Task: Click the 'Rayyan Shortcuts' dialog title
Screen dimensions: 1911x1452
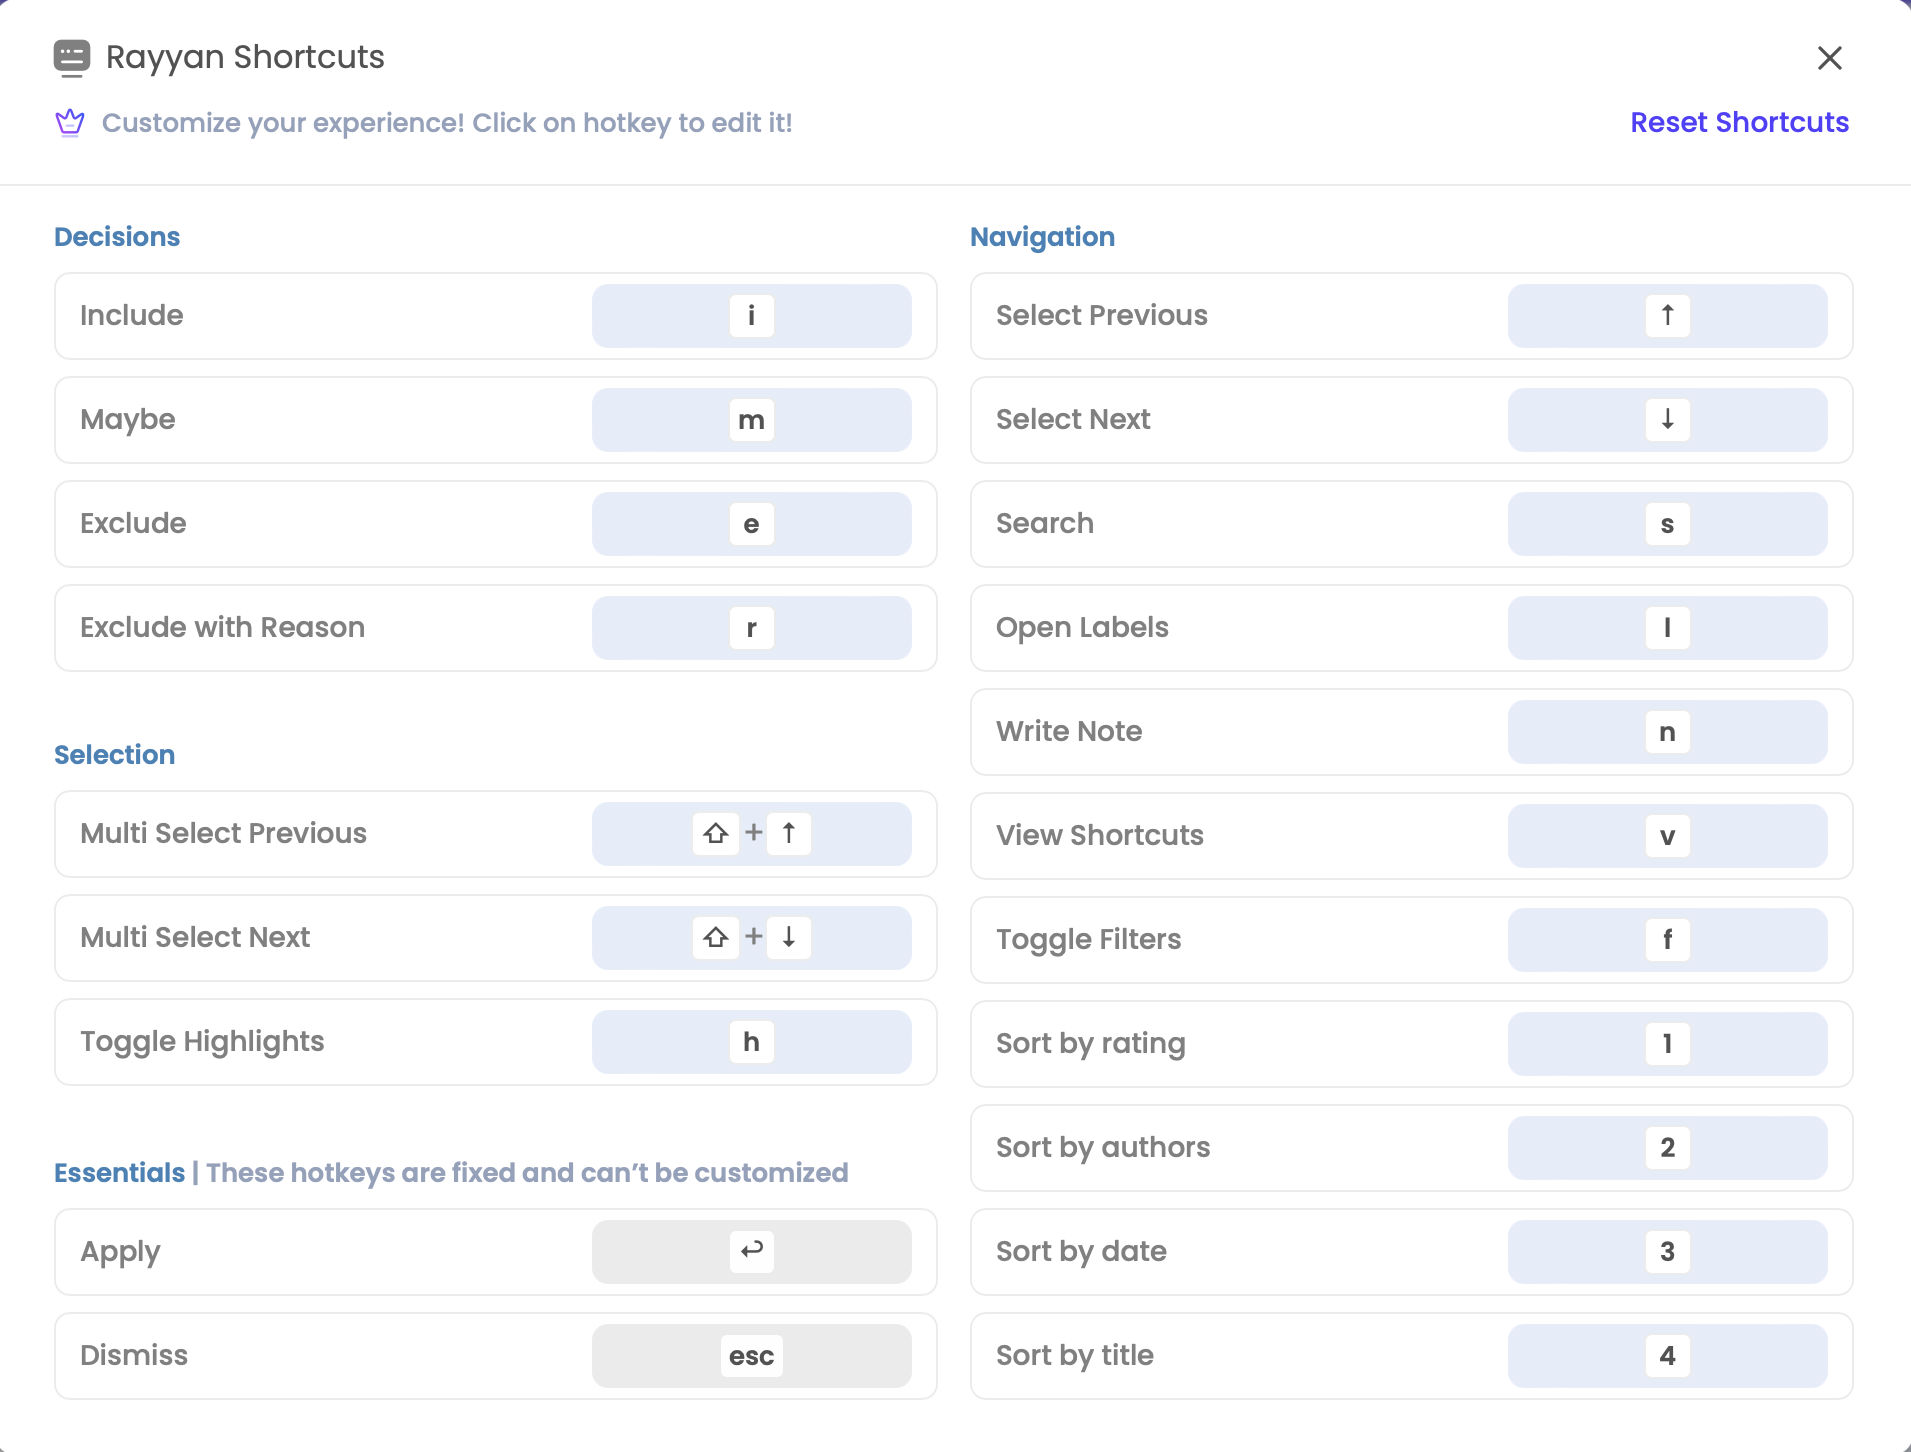Action: pos(245,58)
